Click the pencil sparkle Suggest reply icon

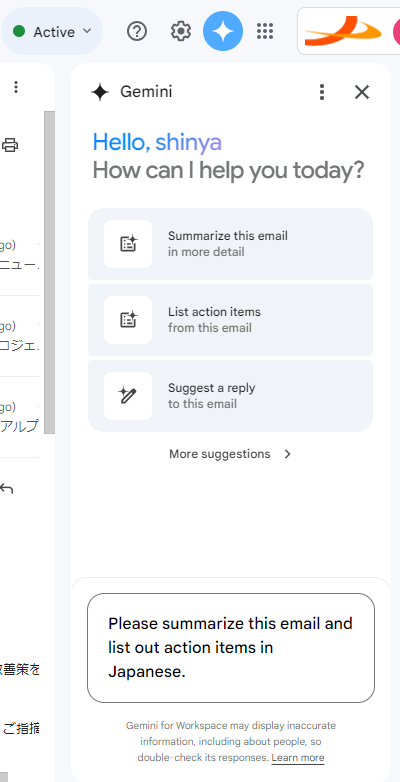coord(128,395)
